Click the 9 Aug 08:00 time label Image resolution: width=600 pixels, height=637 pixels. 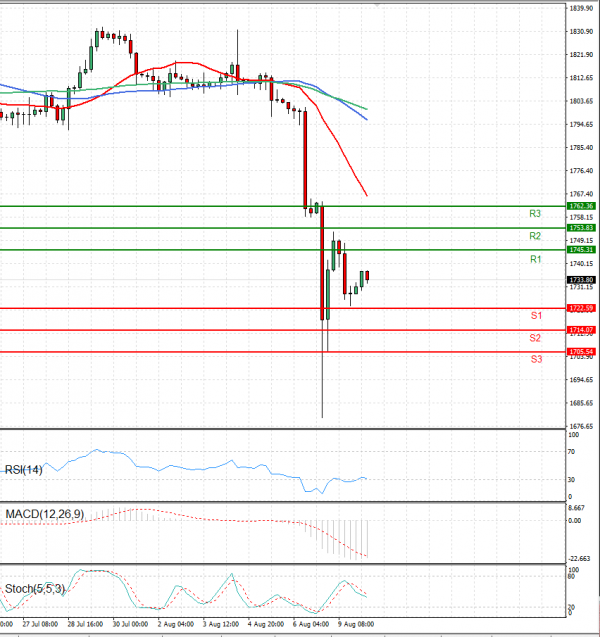(x=356, y=624)
